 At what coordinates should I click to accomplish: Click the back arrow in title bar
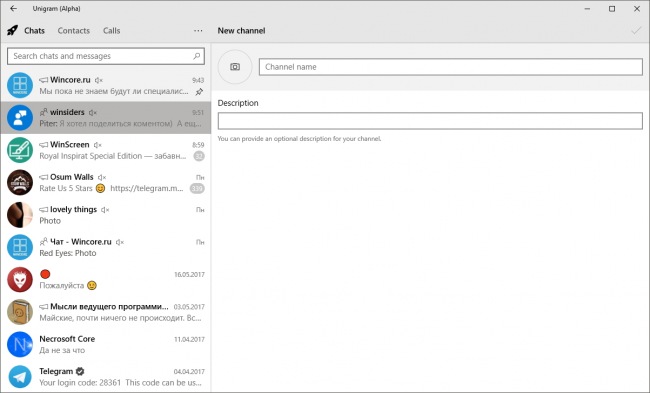13,8
